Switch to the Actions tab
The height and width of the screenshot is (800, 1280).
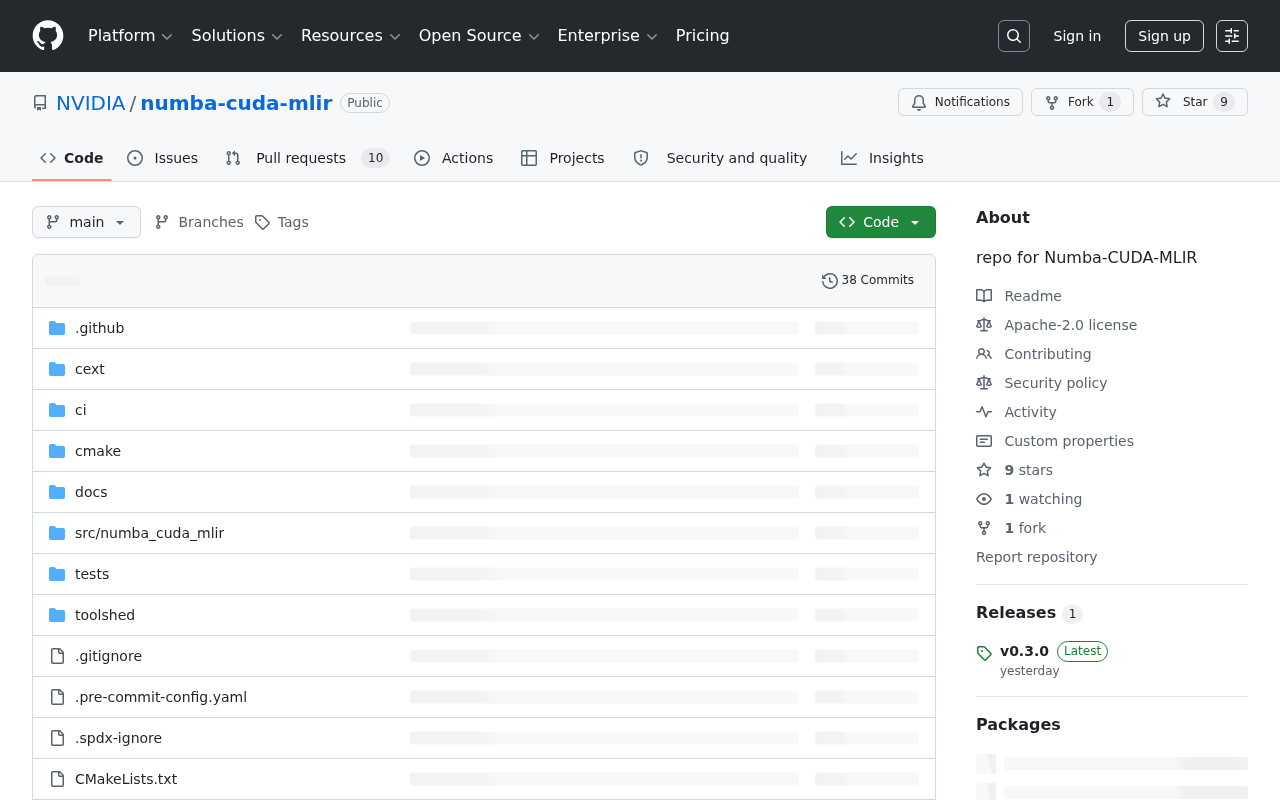pyautogui.click(x=454, y=158)
